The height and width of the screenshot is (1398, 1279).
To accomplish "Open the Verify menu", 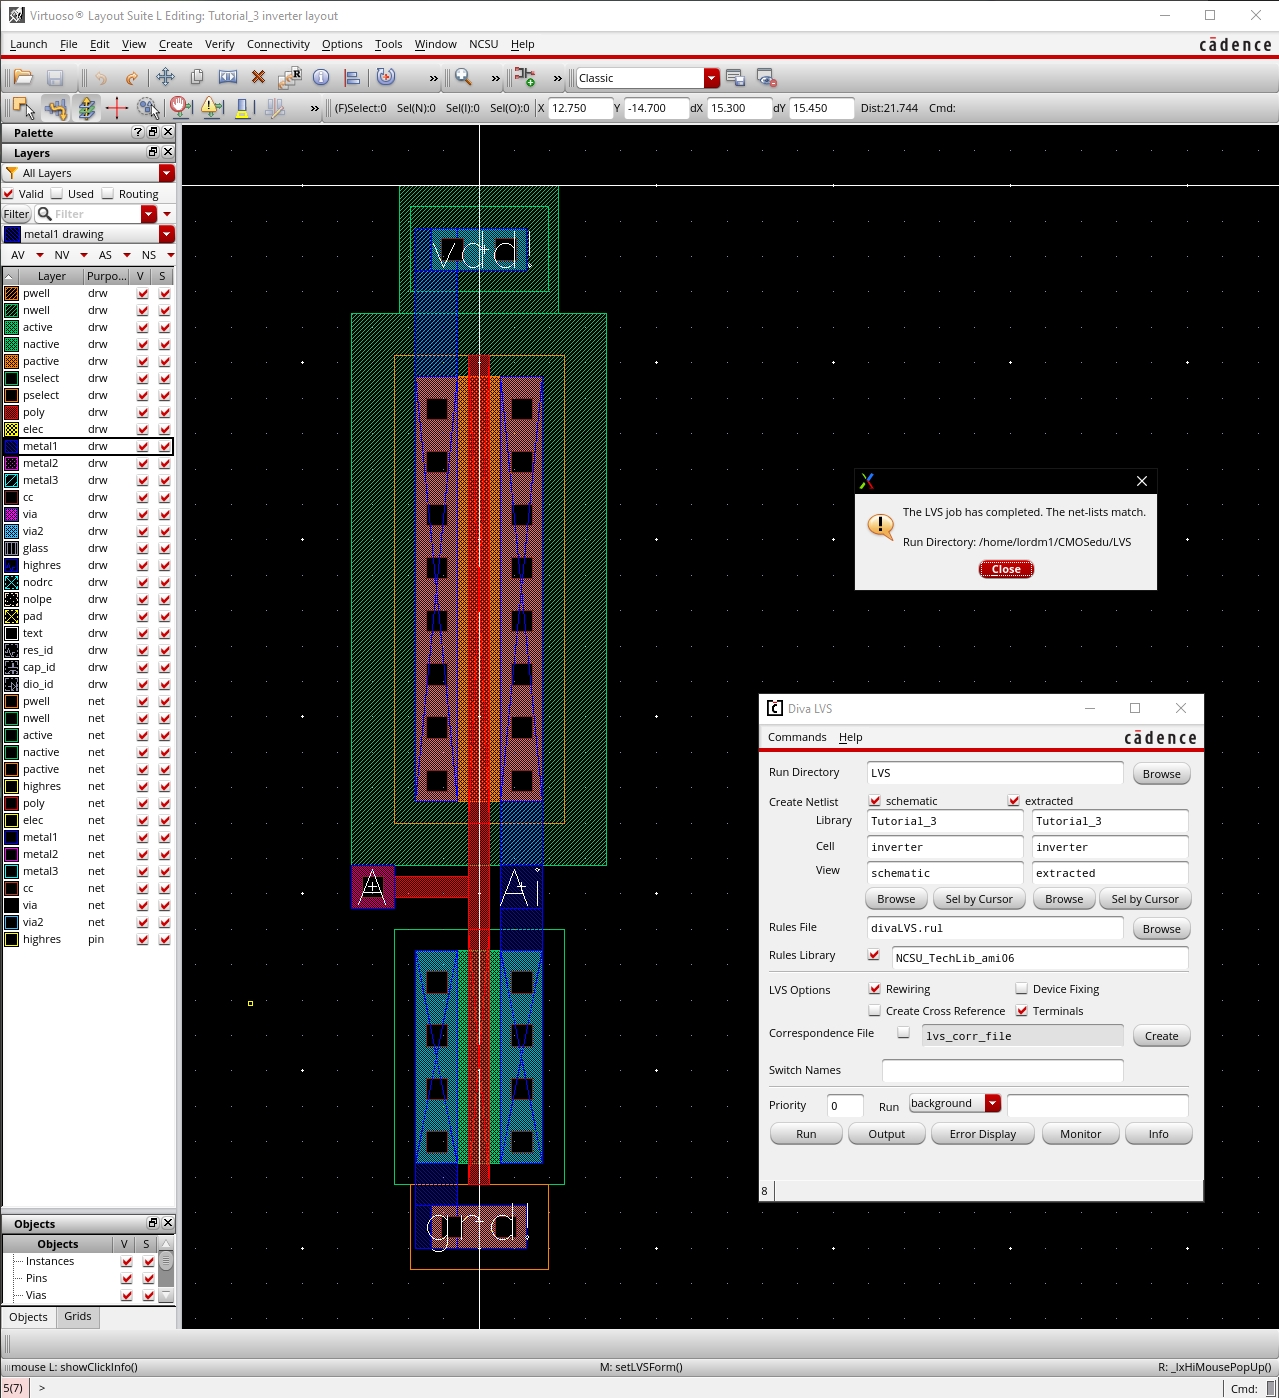I will 219,44.
